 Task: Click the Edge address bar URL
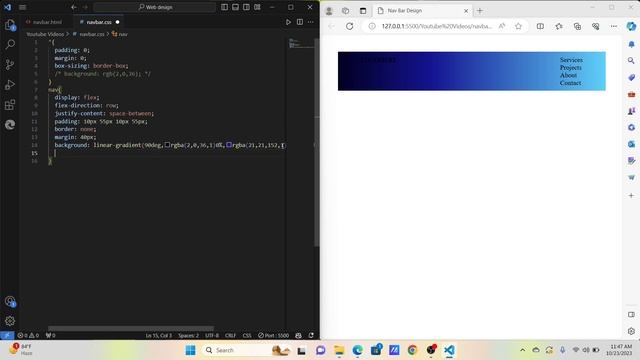pos(436,26)
